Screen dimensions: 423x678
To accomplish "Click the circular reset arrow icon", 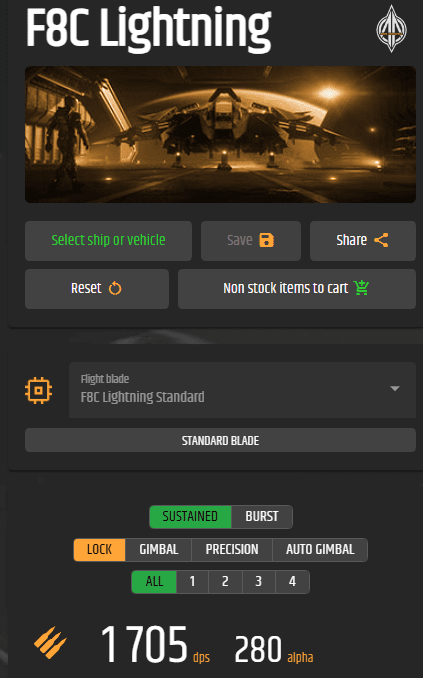I will (x=115, y=288).
